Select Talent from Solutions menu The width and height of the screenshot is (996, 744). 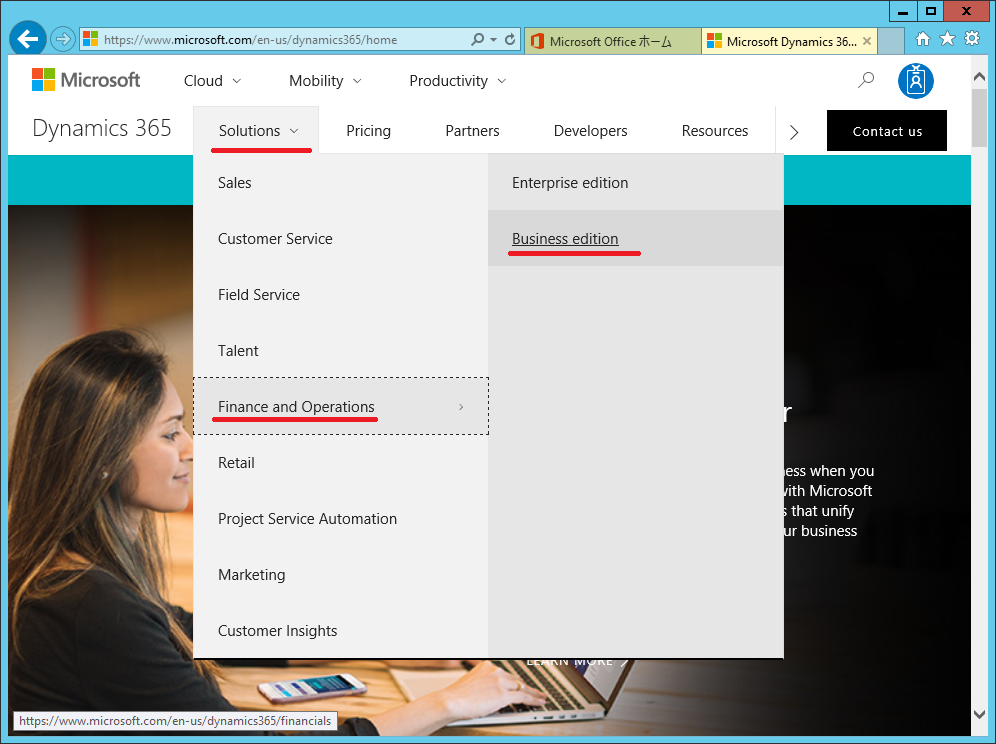point(340,351)
